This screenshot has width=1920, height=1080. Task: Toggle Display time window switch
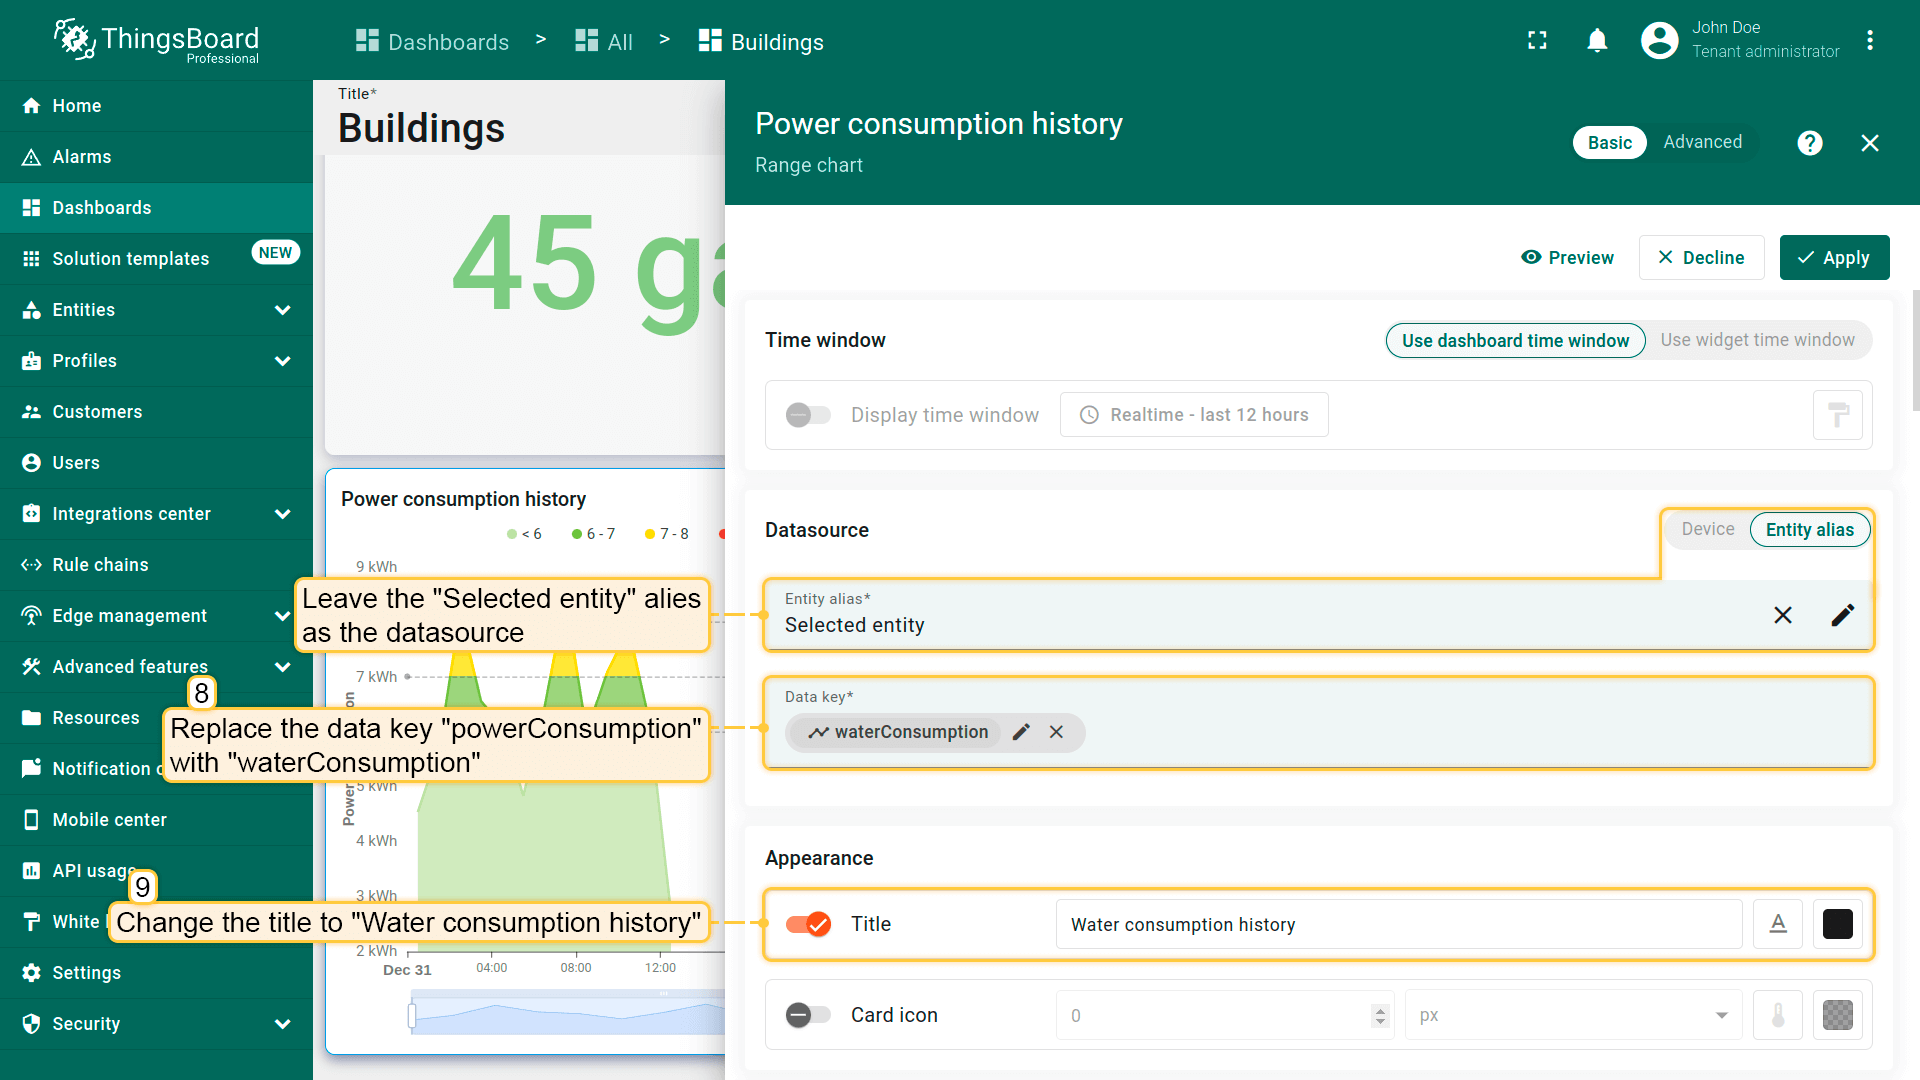[808, 415]
